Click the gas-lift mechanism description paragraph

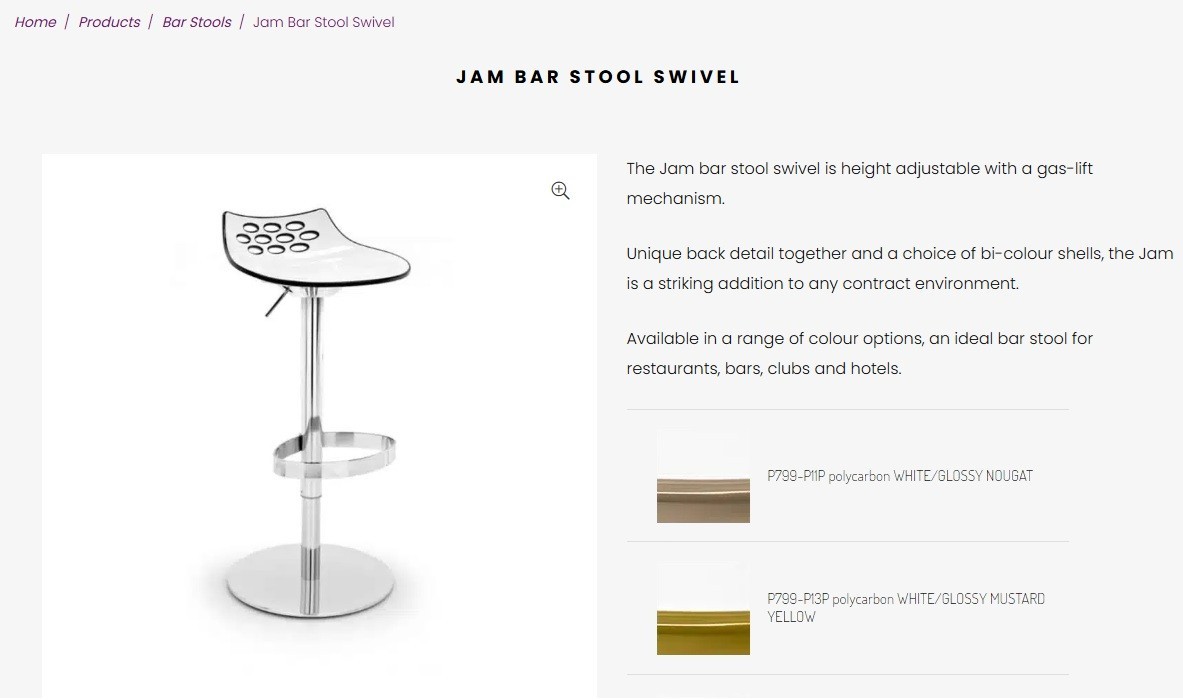click(x=859, y=183)
